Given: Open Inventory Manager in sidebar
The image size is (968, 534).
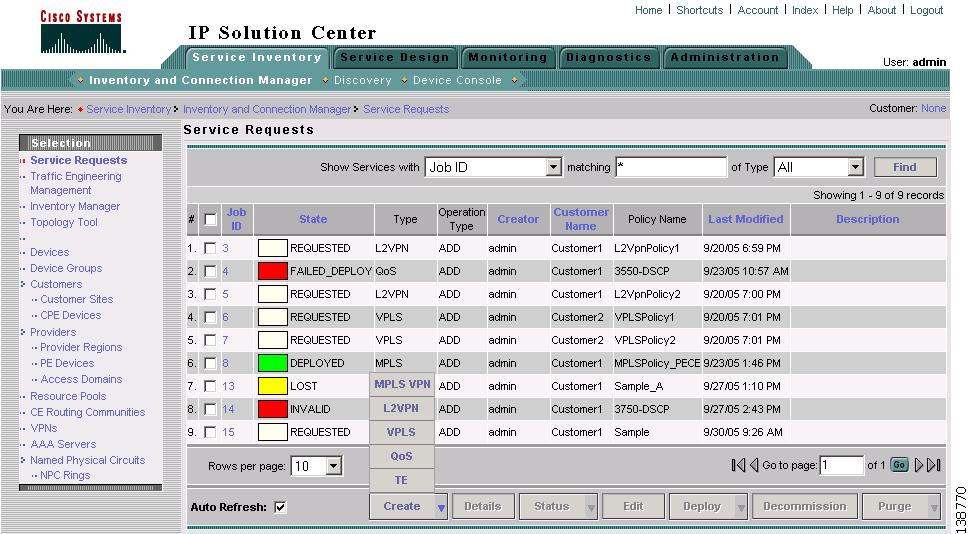Looking at the screenshot, I should click(75, 206).
